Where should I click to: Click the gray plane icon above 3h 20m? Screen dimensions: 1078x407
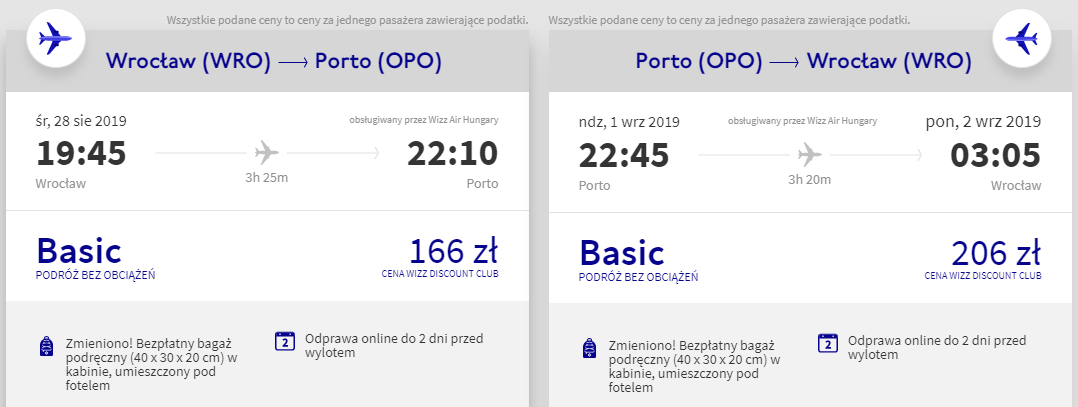pyautogui.click(x=809, y=154)
